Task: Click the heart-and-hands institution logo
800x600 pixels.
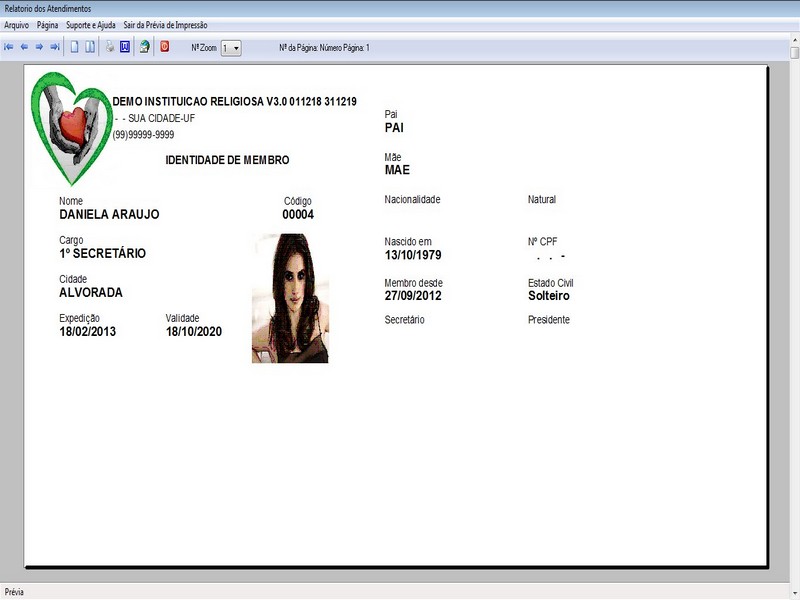Action: click(x=71, y=129)
